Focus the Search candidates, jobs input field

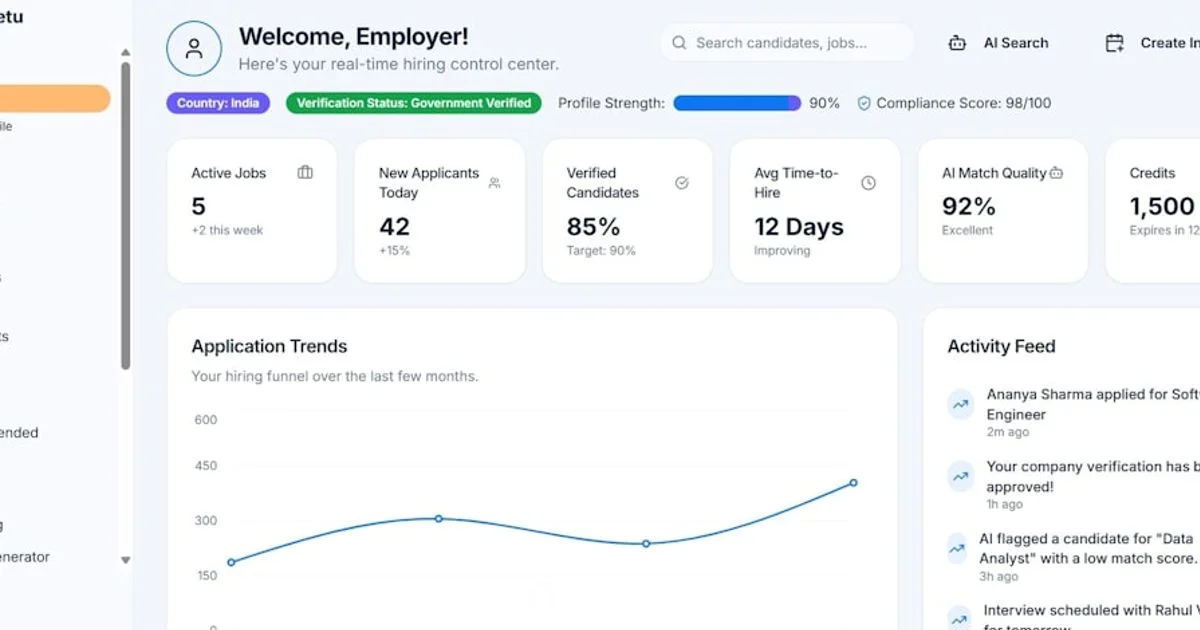point(790,43)
